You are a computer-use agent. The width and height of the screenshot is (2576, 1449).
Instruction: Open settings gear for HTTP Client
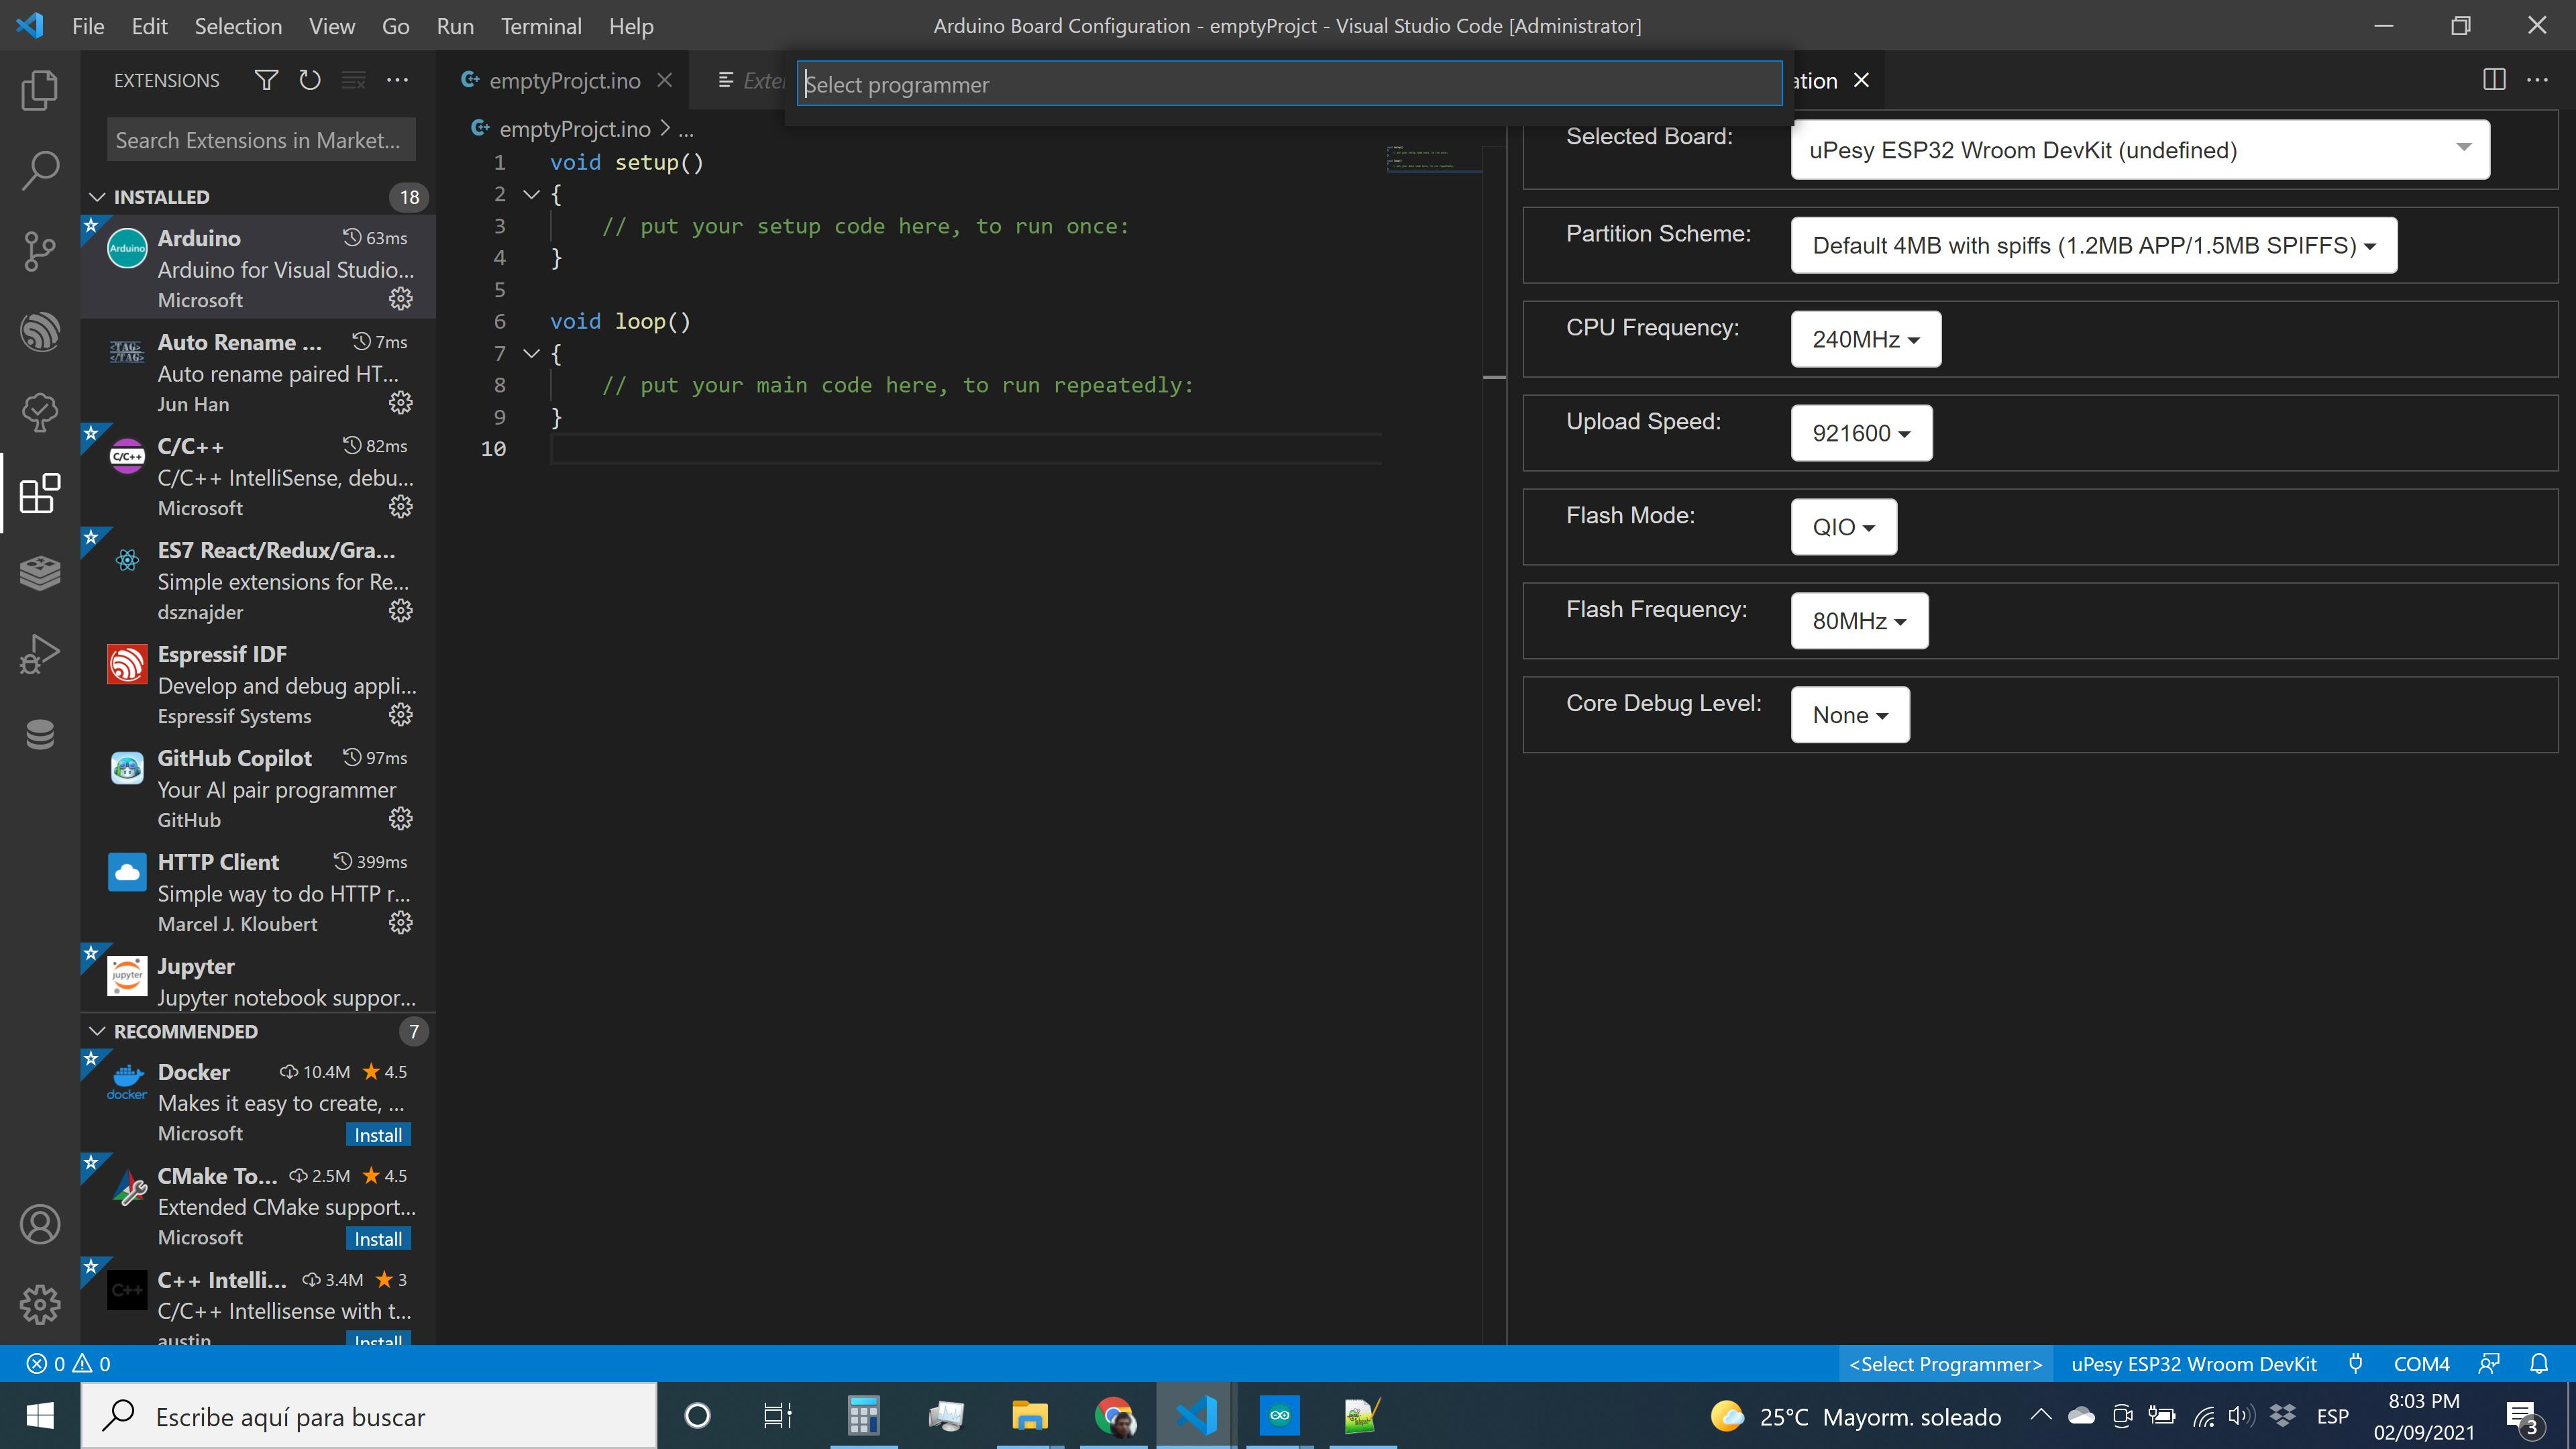400,923
